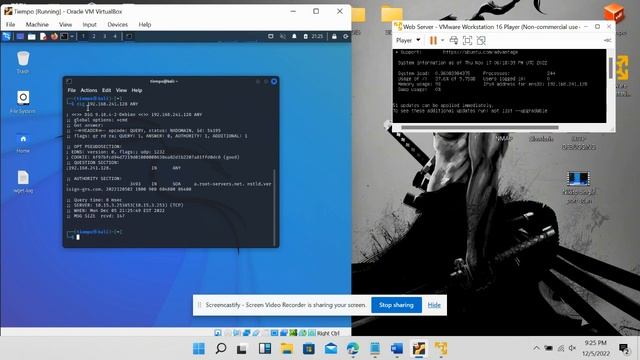The width and height of the screenshot is (640, 360).
Task: Open Word from the taskbar
Action: [397, 349]
